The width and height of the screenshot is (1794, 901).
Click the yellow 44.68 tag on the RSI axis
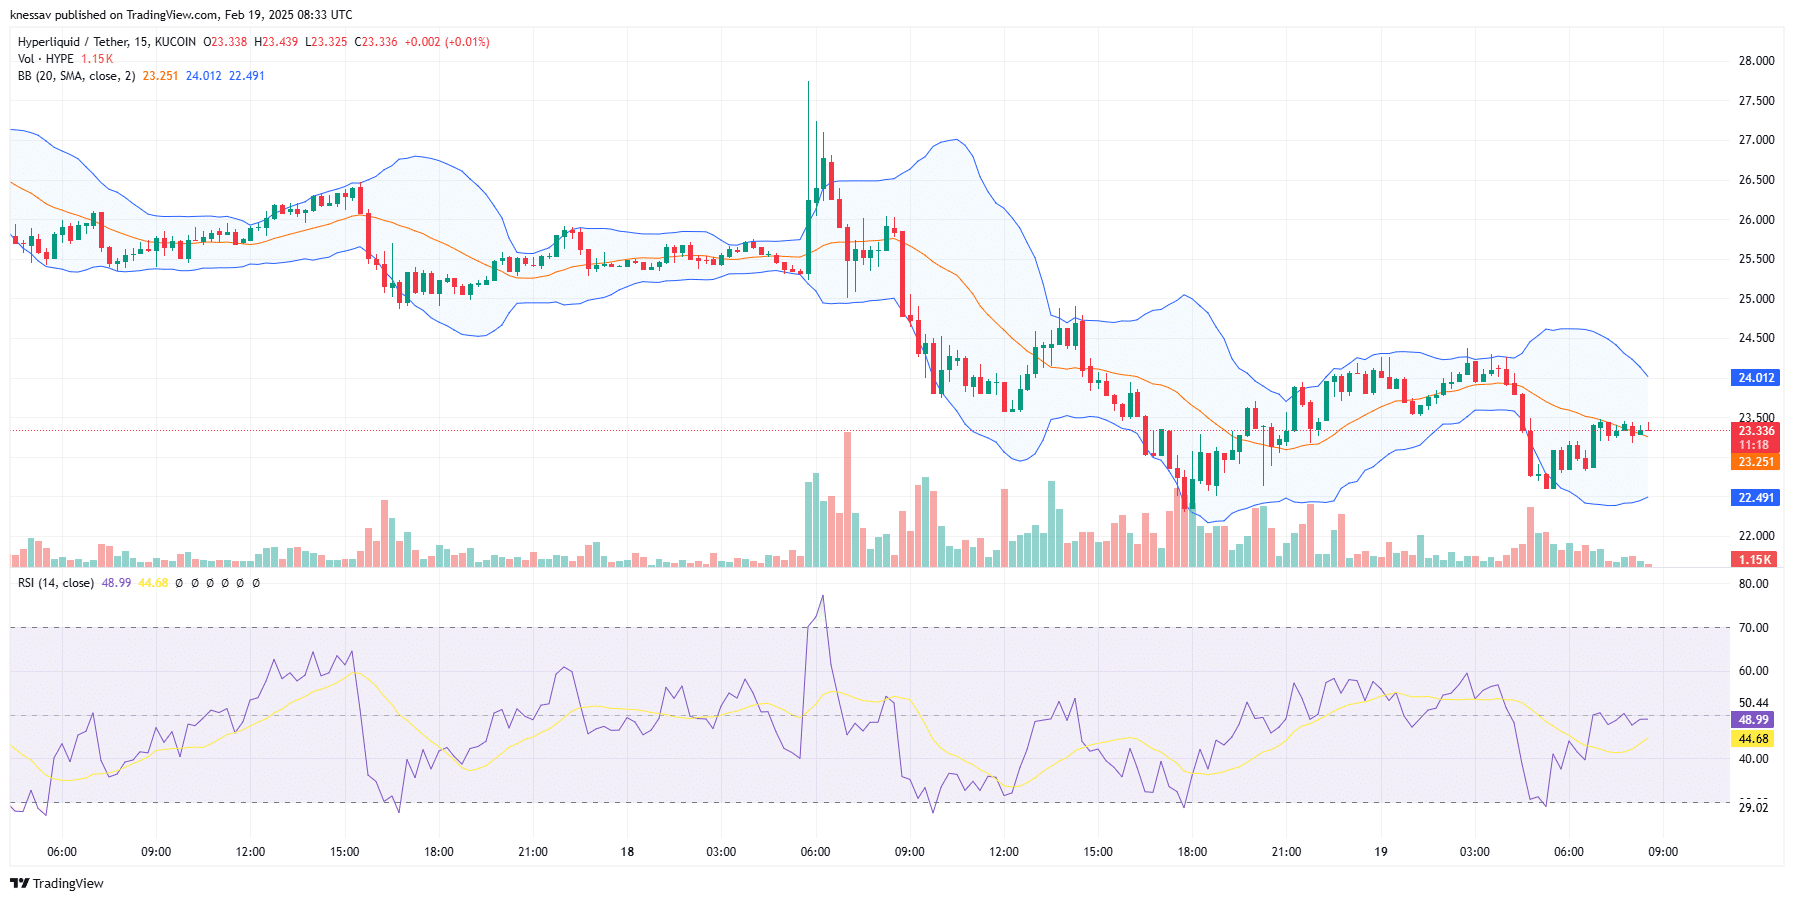1753,739
